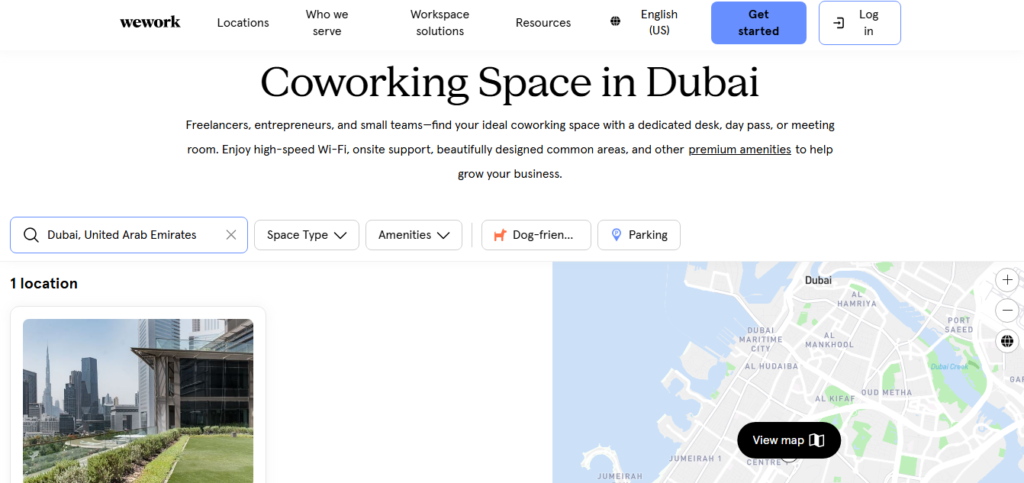Expand the Amenities dropdown

[414, 235]
